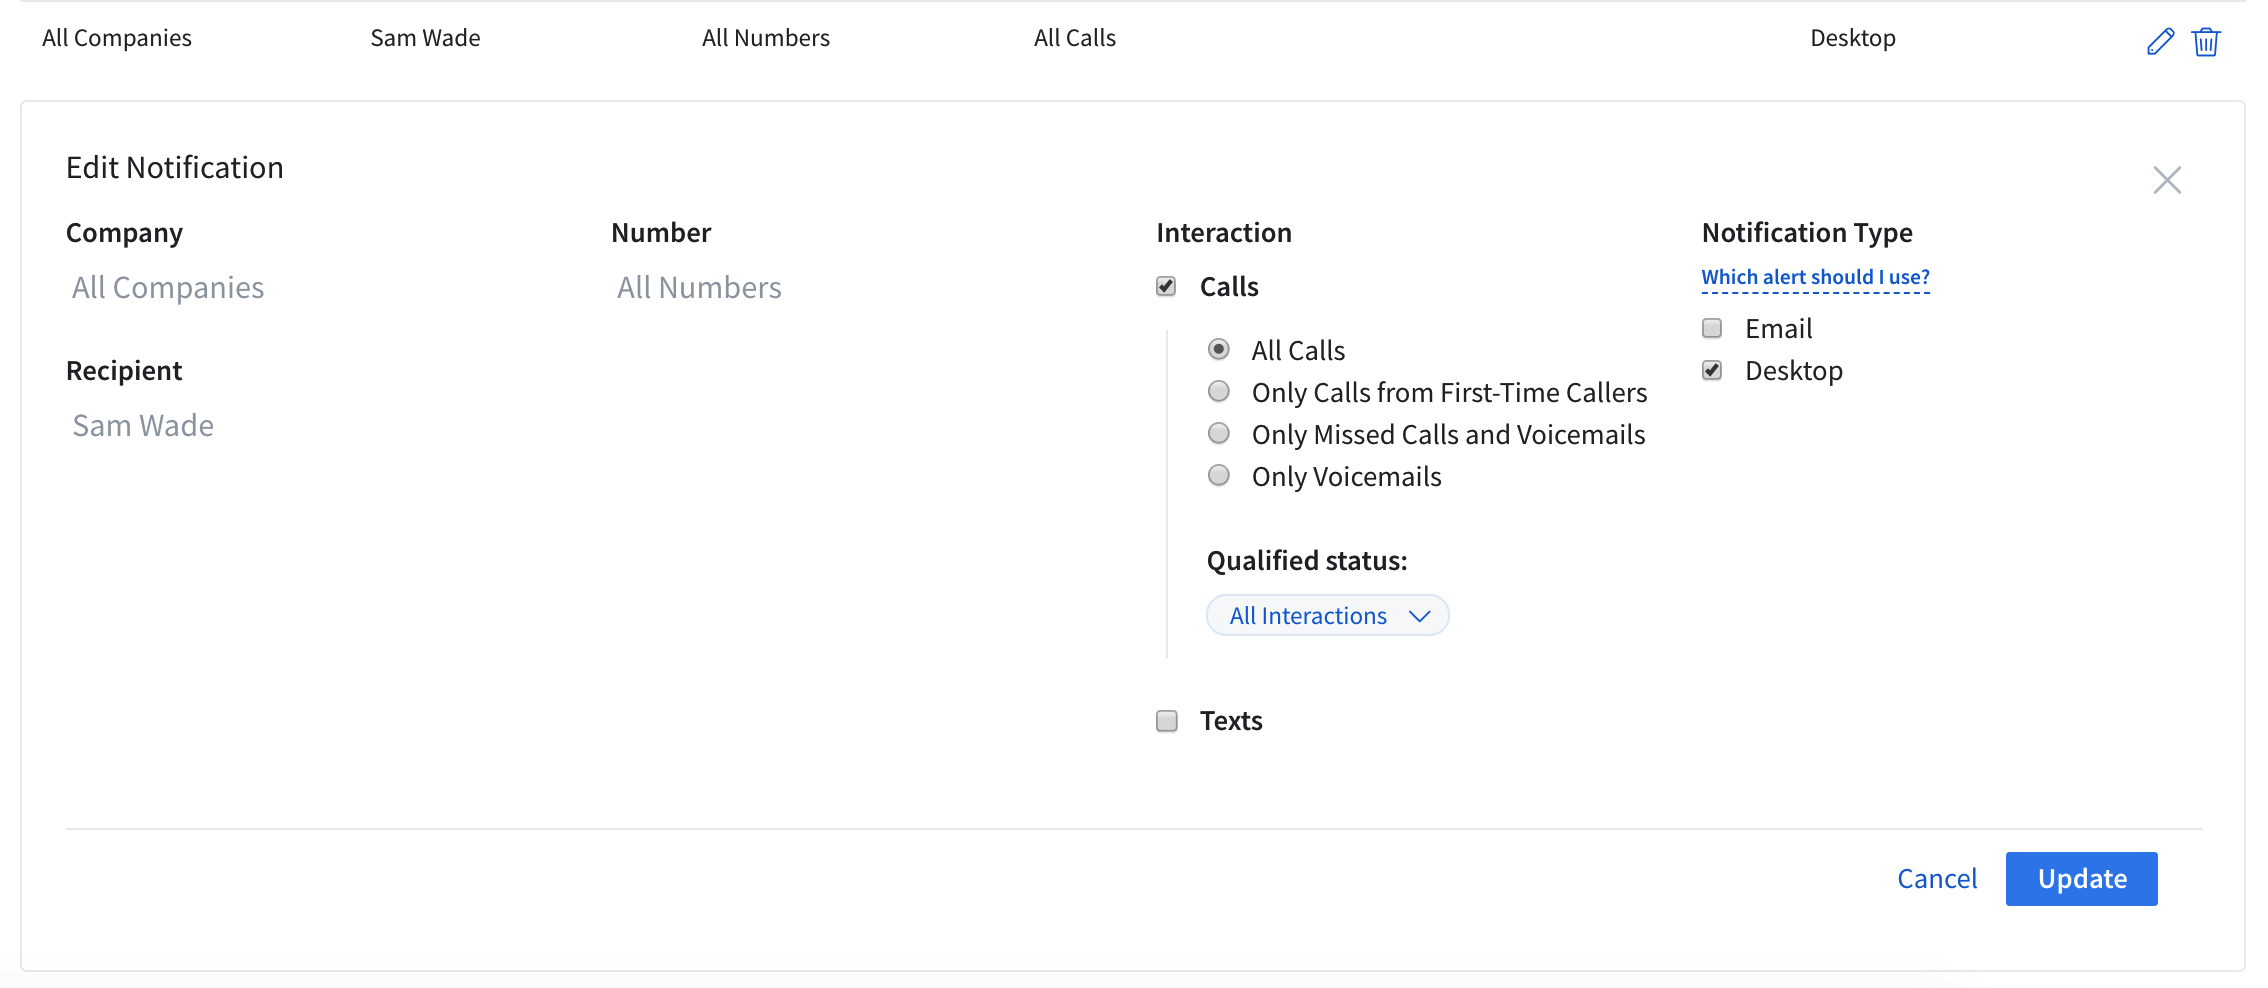Click the Cancel link
The height and width of the screenshot is (988, 2268).
(1936, 879)
